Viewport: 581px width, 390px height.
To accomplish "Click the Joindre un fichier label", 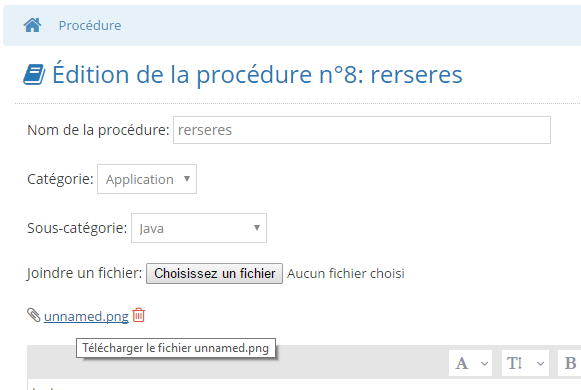I will tap(84, 273).
